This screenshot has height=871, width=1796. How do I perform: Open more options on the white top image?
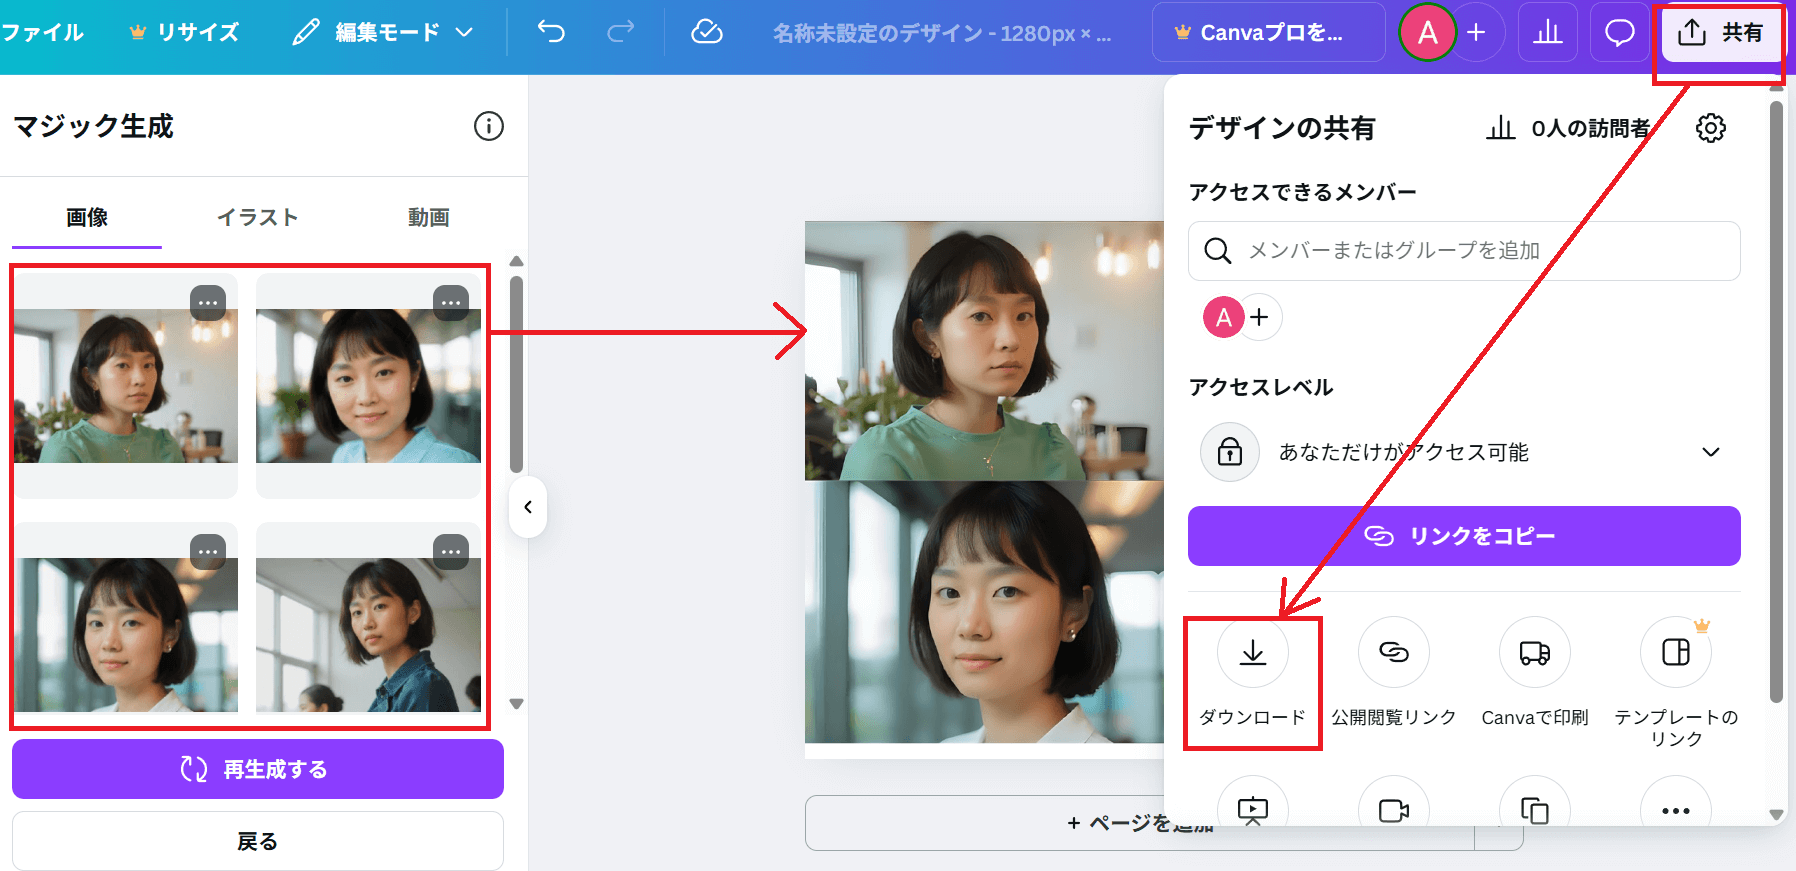tap(208, 552)
